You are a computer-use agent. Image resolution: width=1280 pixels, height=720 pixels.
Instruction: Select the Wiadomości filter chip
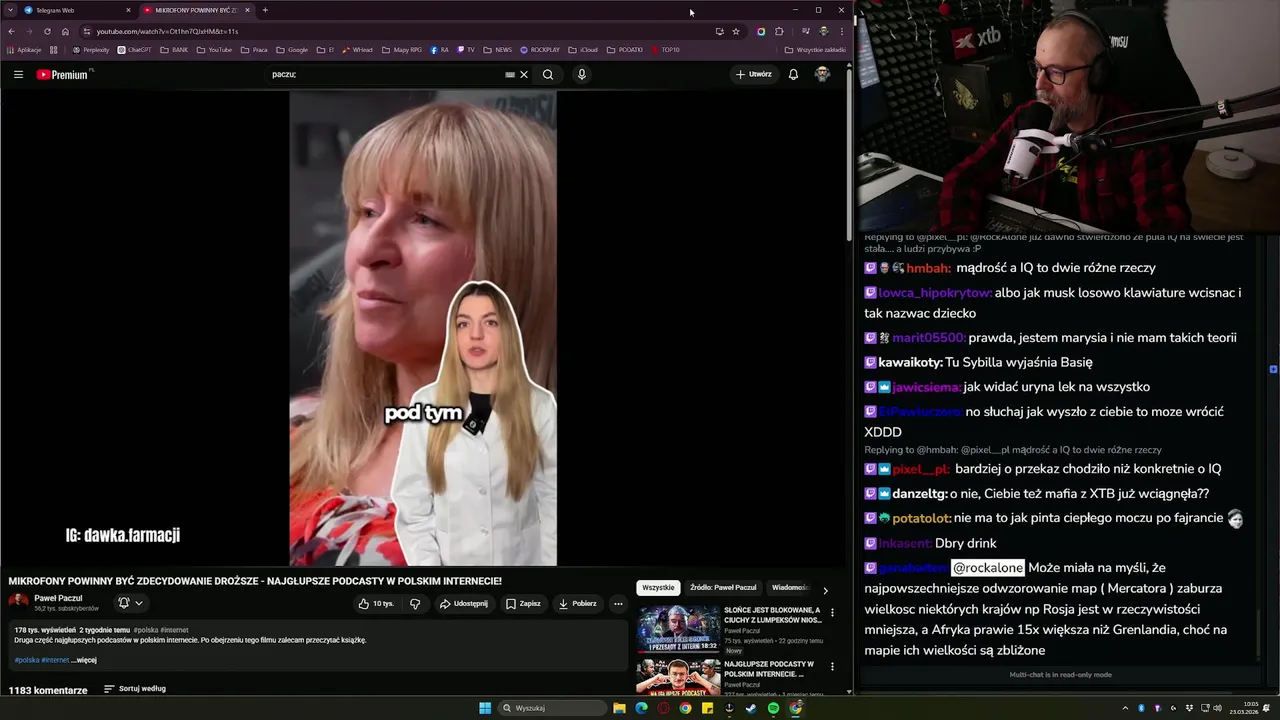[x=789, y=588]
